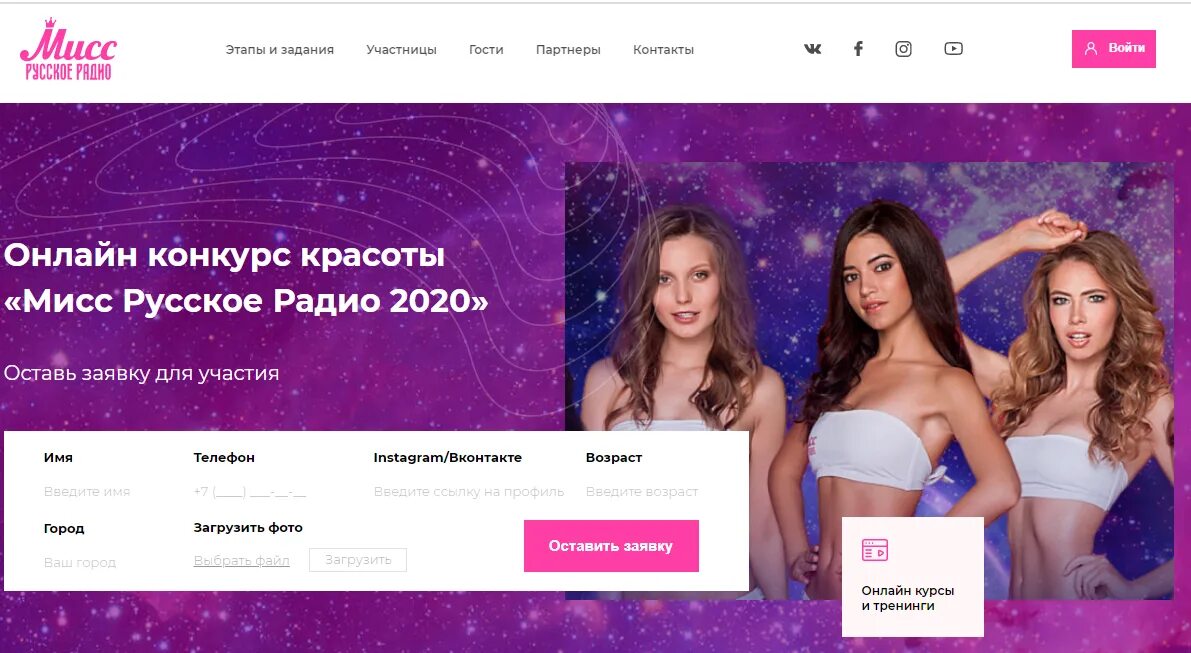Image resolution: width=1191 pixels, height=653 pixels.
Task: Open the YouTube icon link
Action: pyautogui.click(x=953, y=49)
